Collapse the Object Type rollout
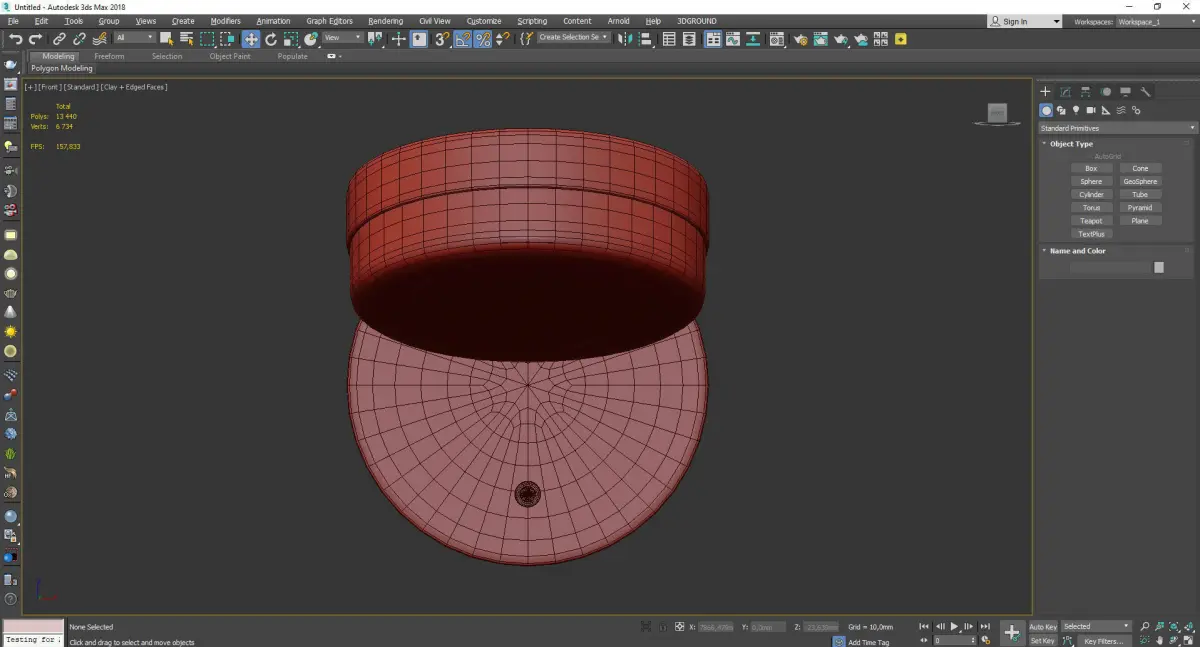This screenshot has height=647, width=1200. click(1071, 144)
